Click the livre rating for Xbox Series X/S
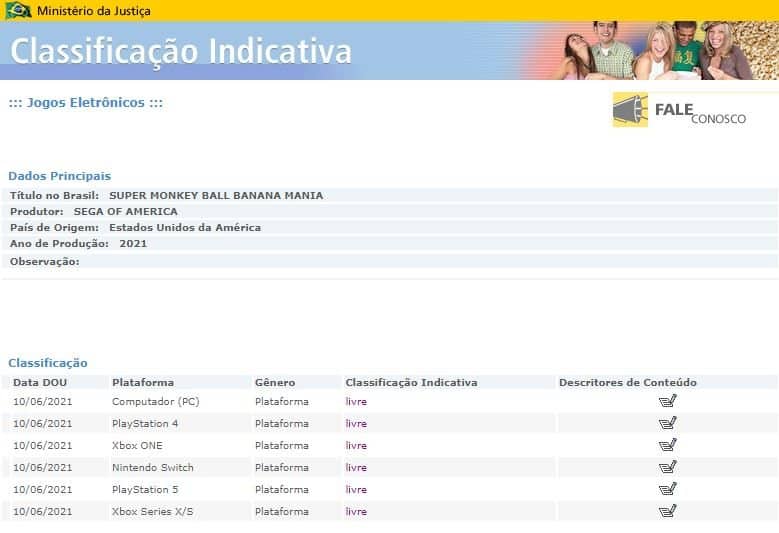The width and height of the screenshot is (779, 533). (x=356, y=511)
